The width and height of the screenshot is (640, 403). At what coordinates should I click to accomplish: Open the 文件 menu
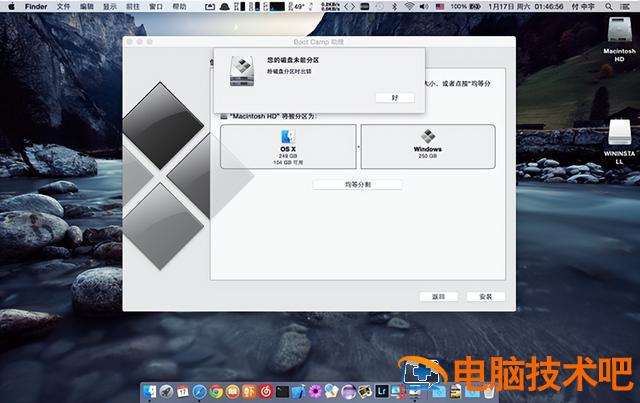coord(63,7)
